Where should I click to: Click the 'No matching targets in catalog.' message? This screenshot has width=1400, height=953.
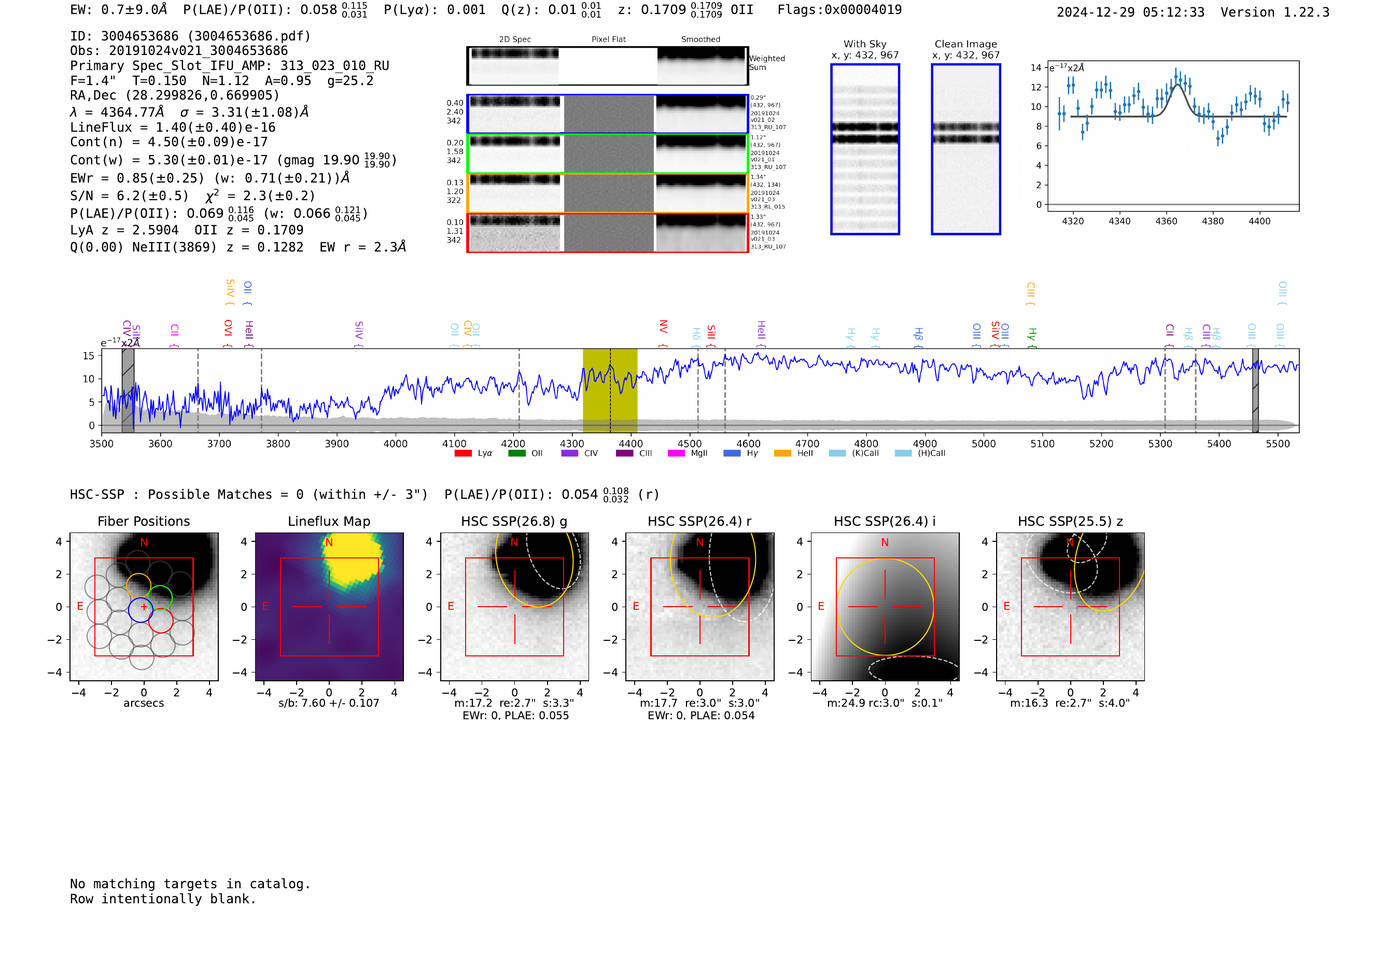click(x=190, y=884)
